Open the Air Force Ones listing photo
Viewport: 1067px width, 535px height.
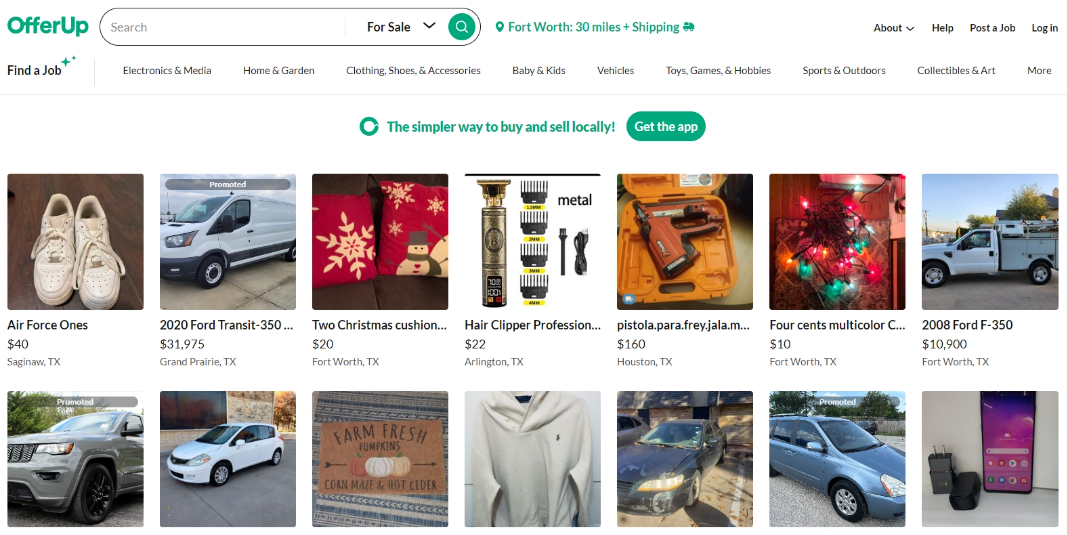click(75, 242)
